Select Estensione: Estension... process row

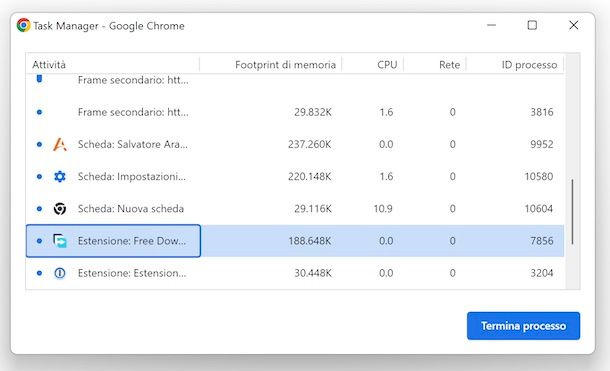click(295, 273)
